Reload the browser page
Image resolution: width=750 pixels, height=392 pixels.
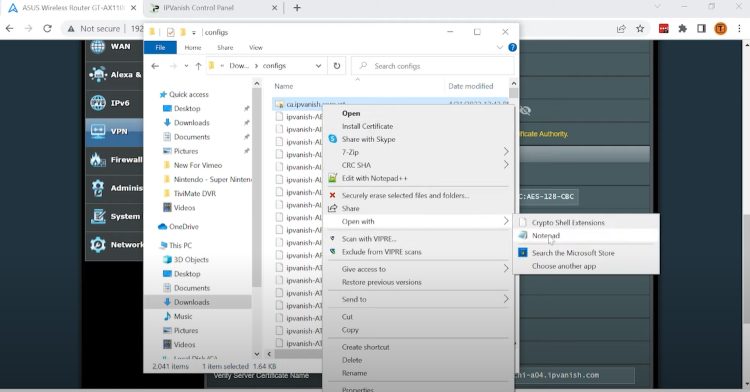click(x=47, y=29)
